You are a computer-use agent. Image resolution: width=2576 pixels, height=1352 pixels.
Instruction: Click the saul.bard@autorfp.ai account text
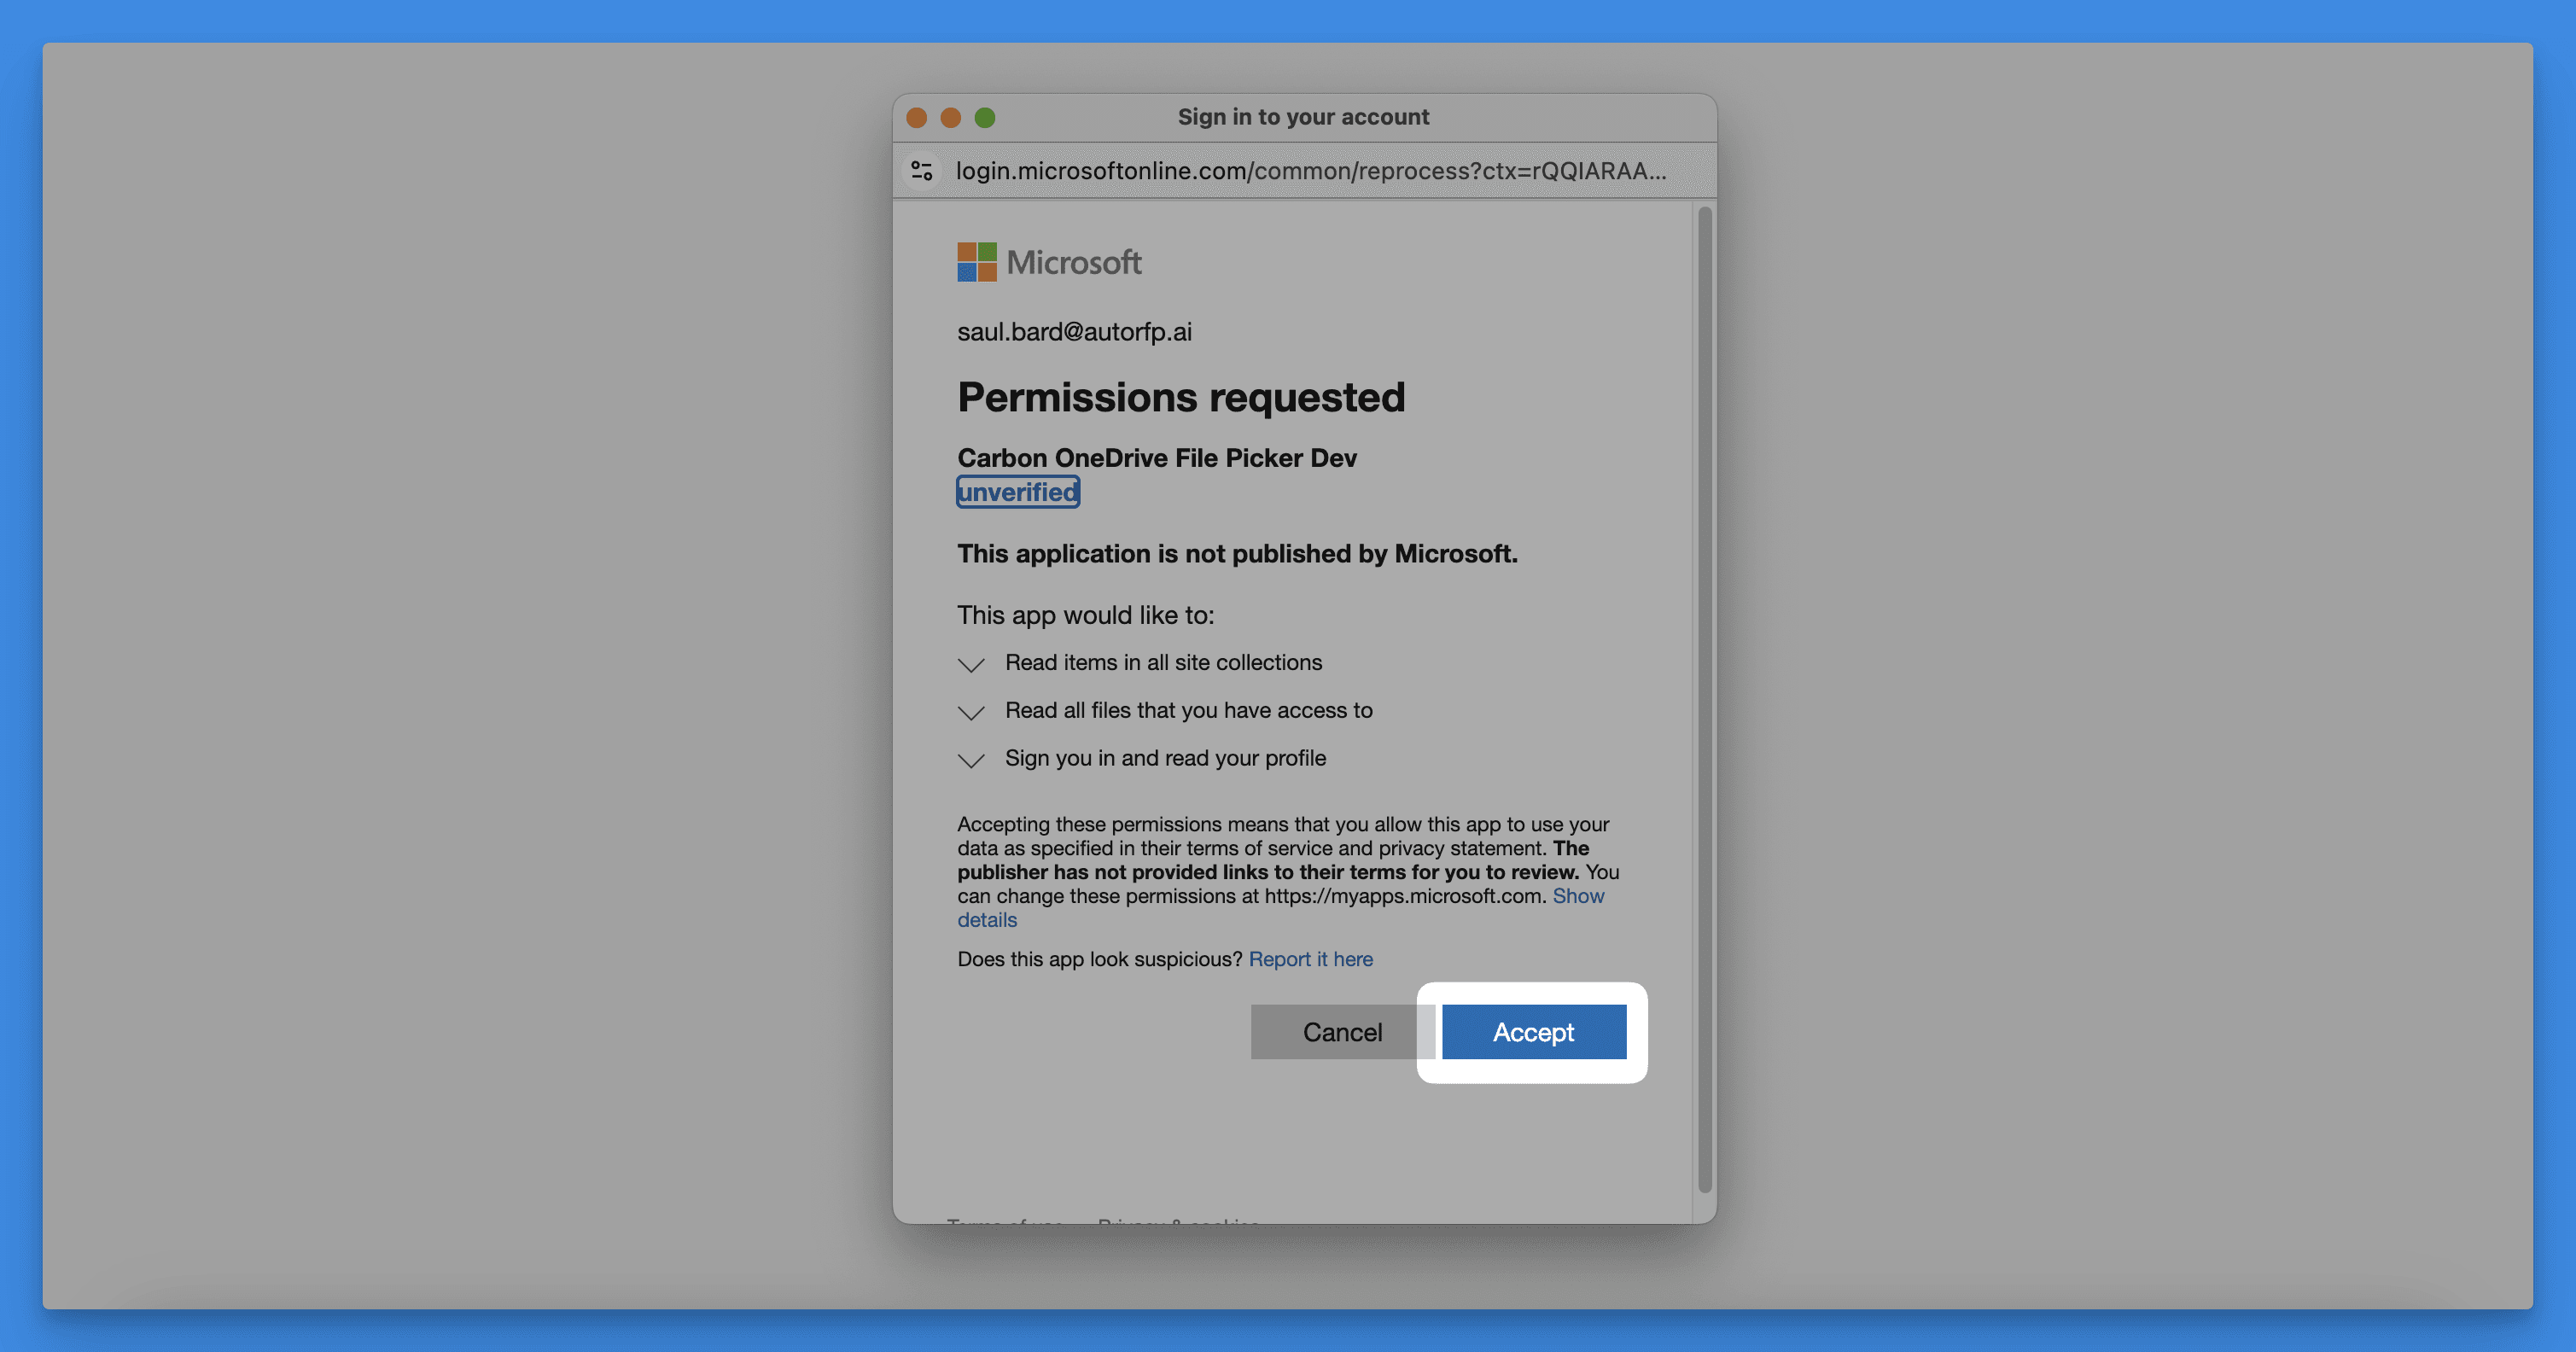point(1074,332)
